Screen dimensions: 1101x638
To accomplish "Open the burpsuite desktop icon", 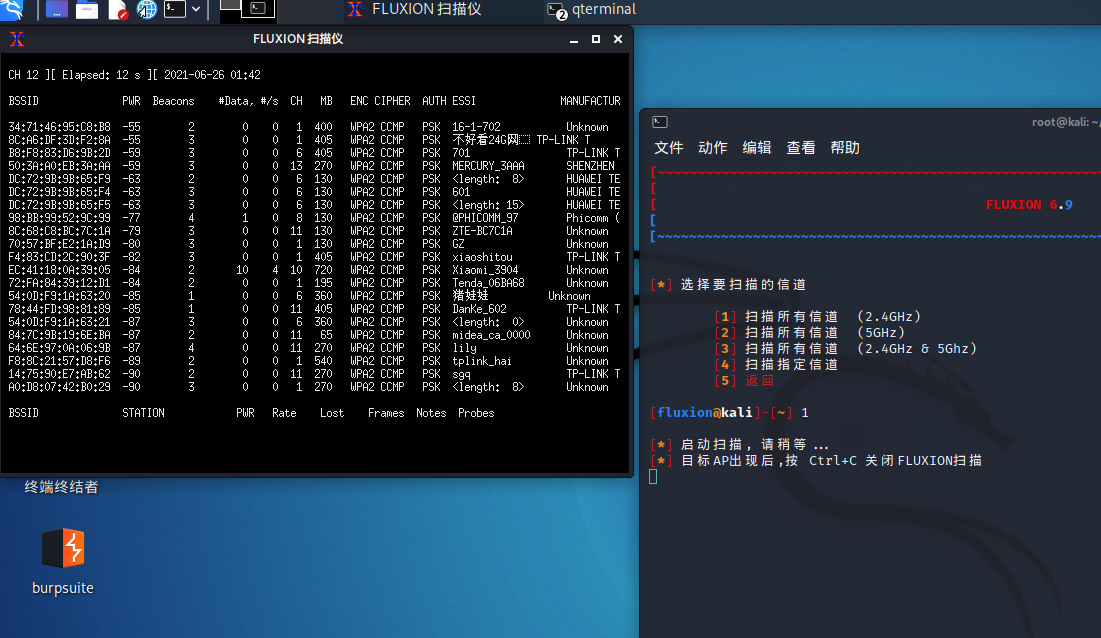I will point(62,547).
